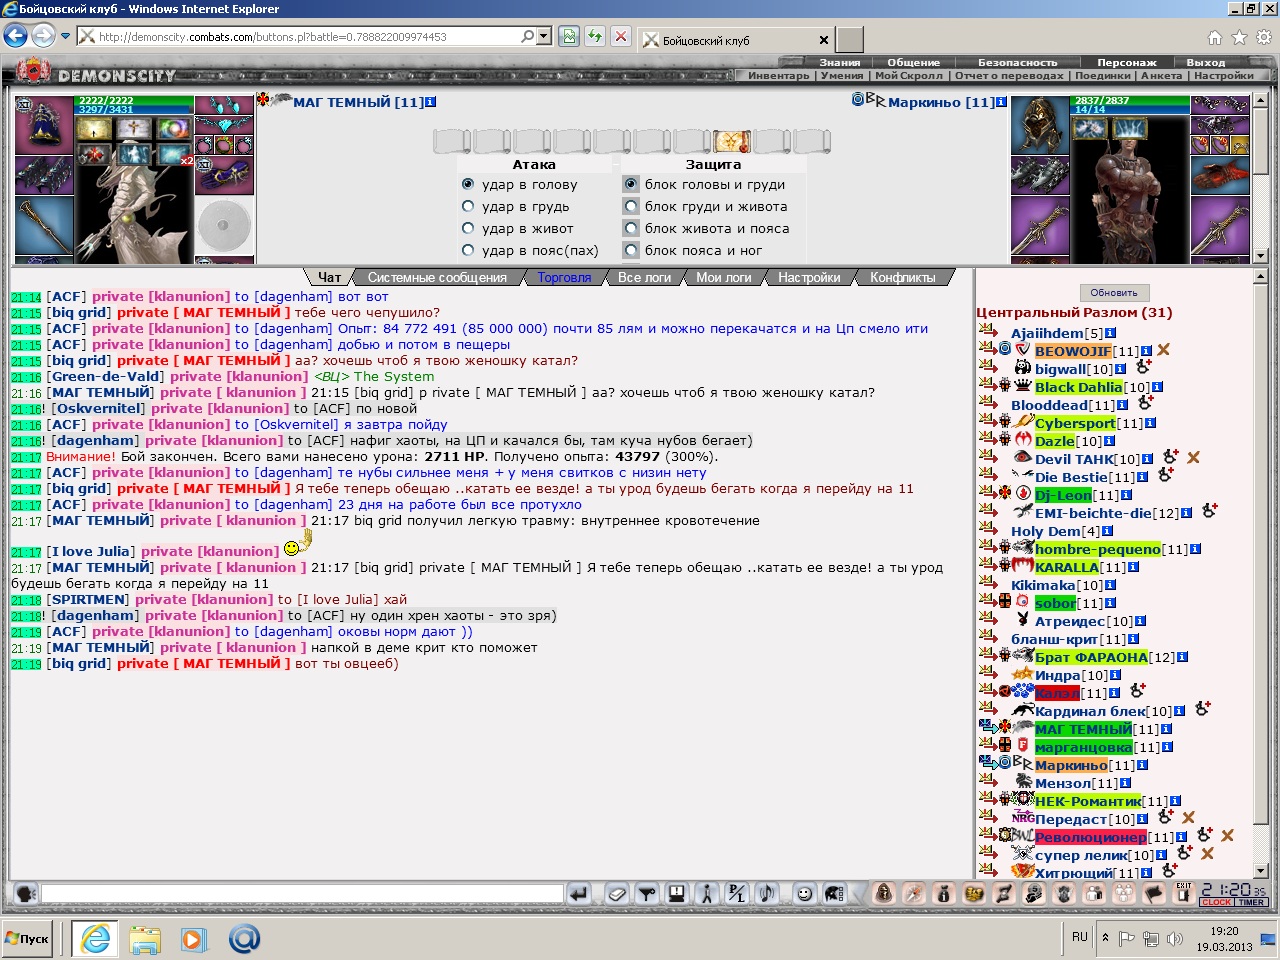
Task: Click the helmet icon in chat toolbar
Action: [x=834, y=894]
